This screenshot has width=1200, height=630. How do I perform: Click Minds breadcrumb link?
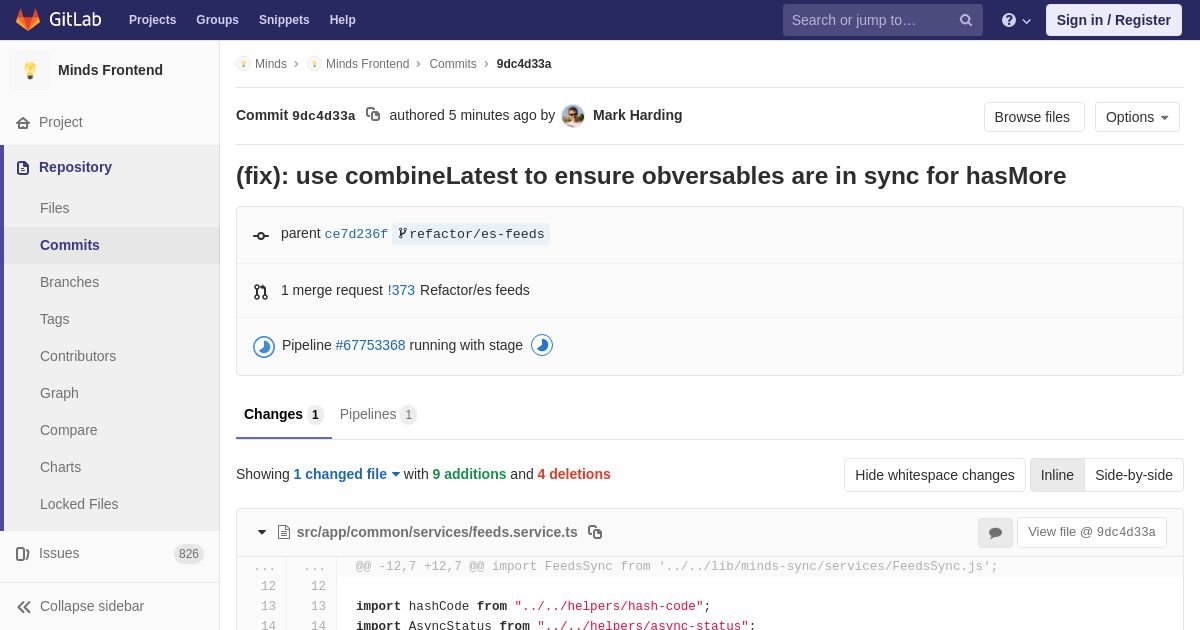pyautogui.click(x=271, y=64)
